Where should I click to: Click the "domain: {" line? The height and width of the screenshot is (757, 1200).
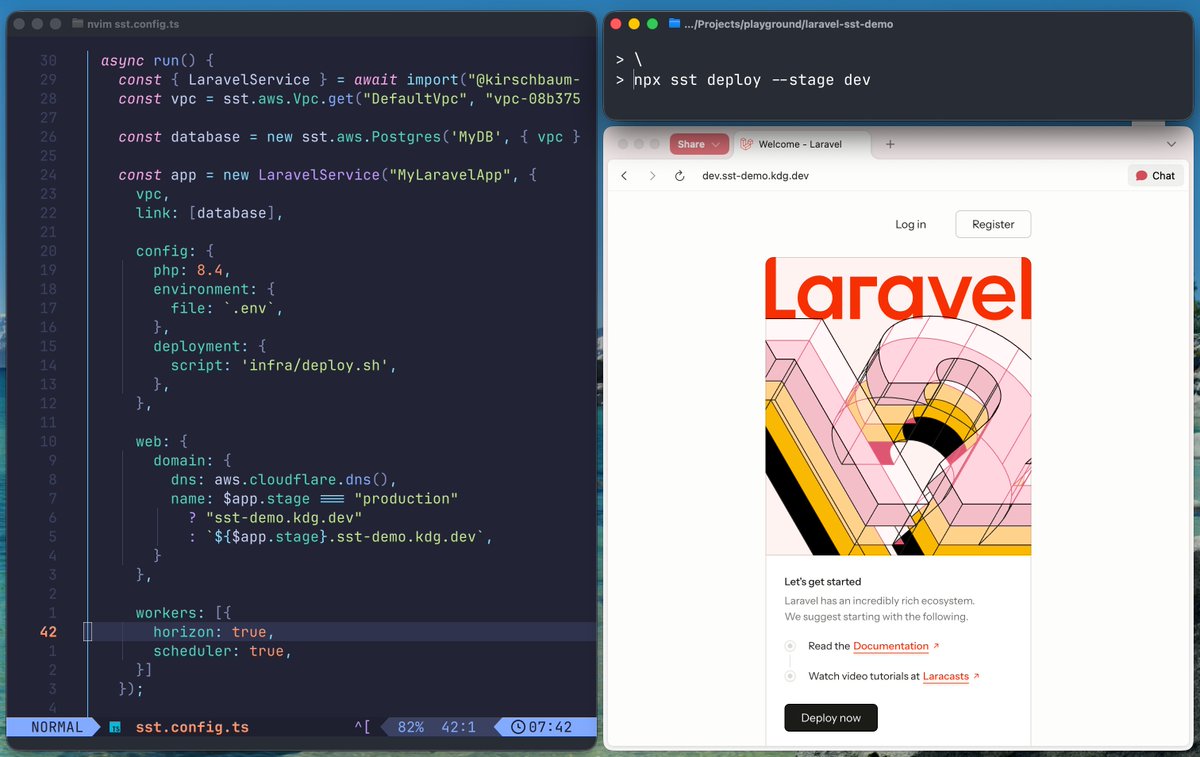192,460
